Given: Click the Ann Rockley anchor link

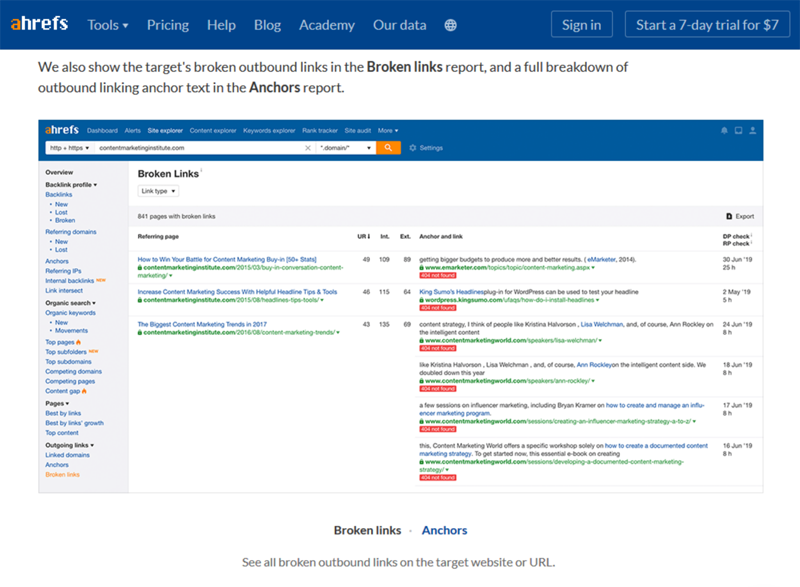Looking at the screenshot, I should [594, 365].
